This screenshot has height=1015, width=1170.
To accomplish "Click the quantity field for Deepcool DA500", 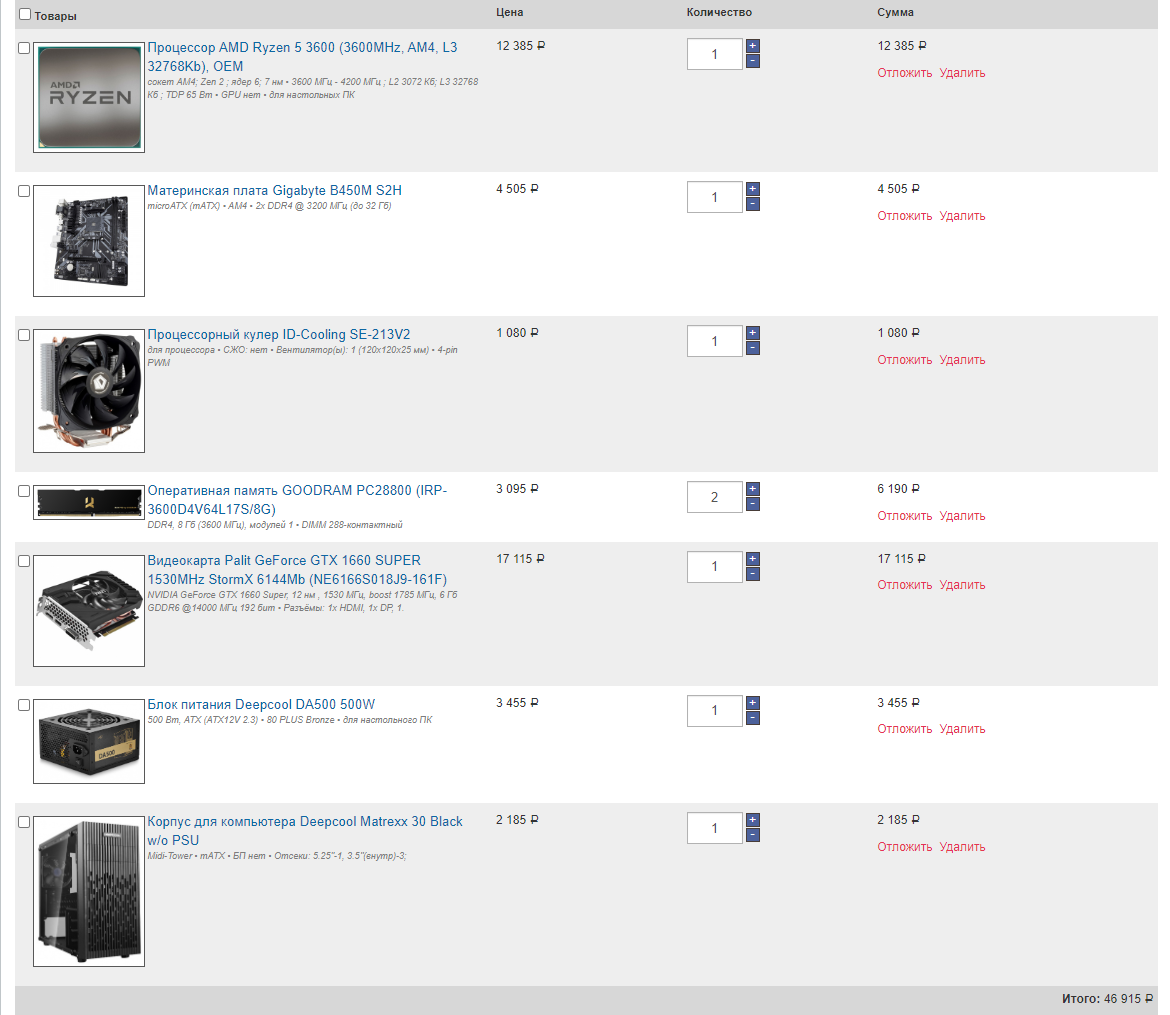I will (x=715, y=710).
